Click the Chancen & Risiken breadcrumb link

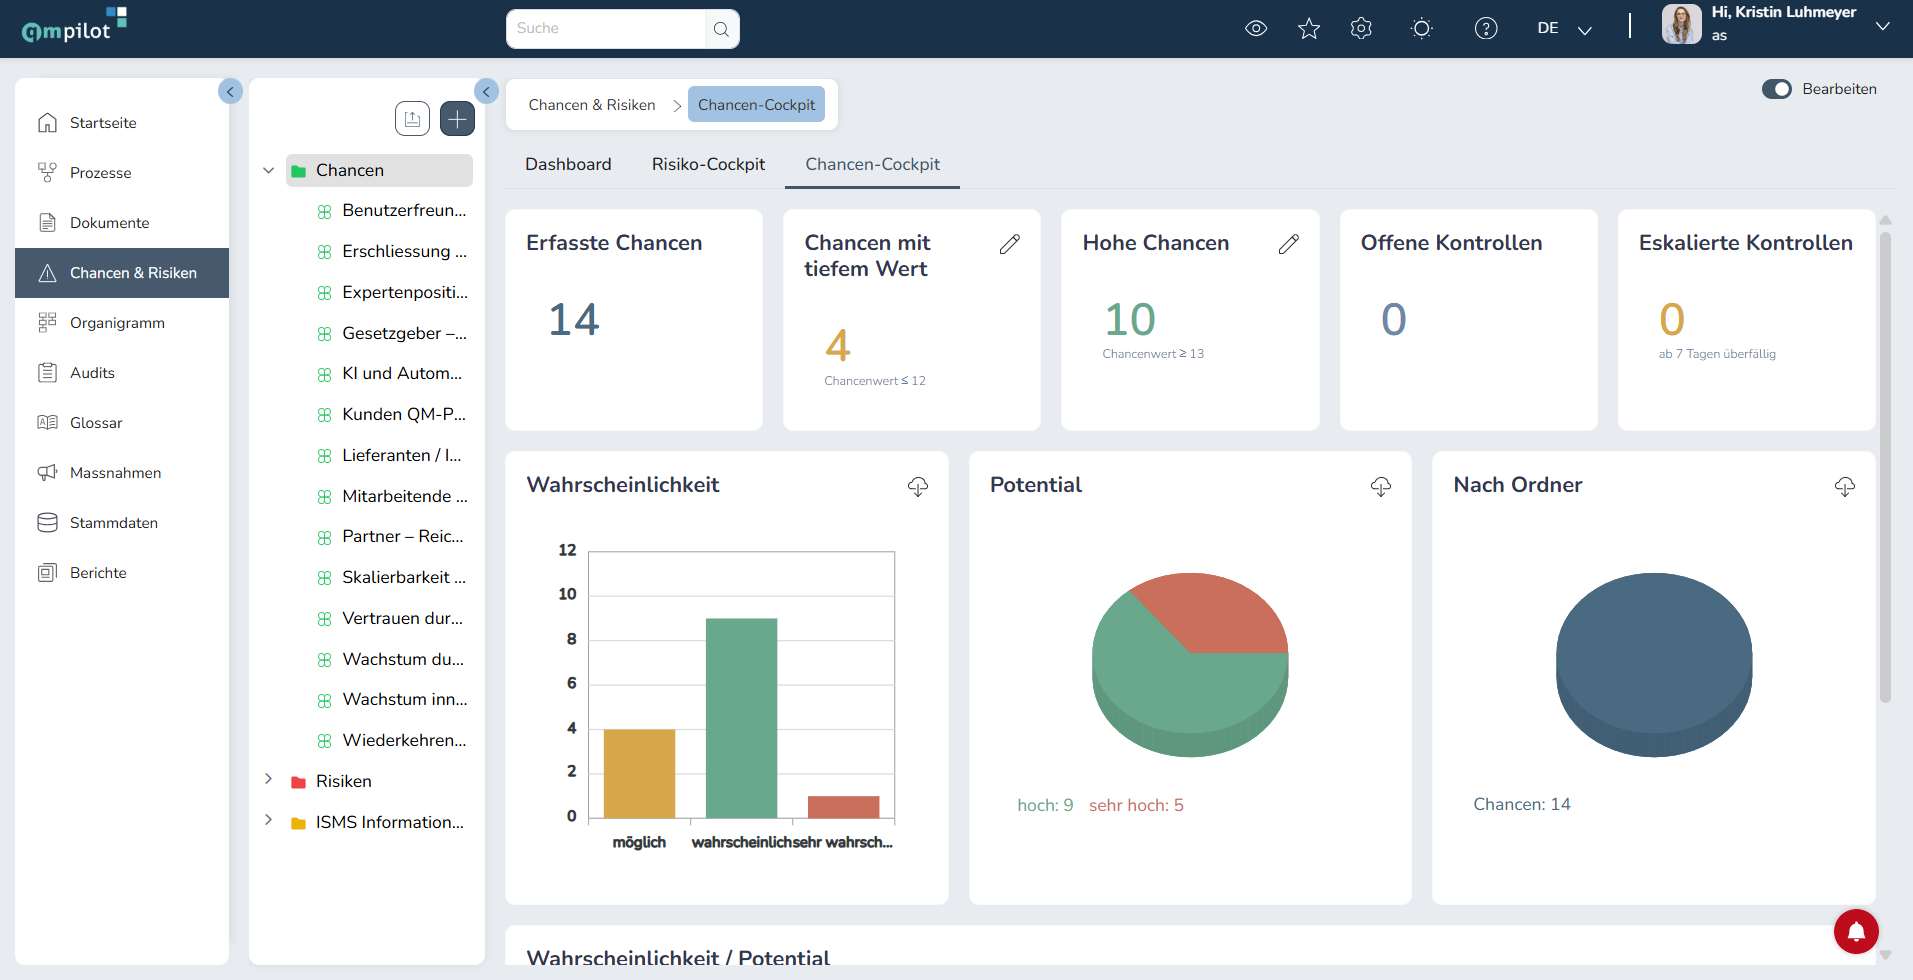[x=592, y=105]
